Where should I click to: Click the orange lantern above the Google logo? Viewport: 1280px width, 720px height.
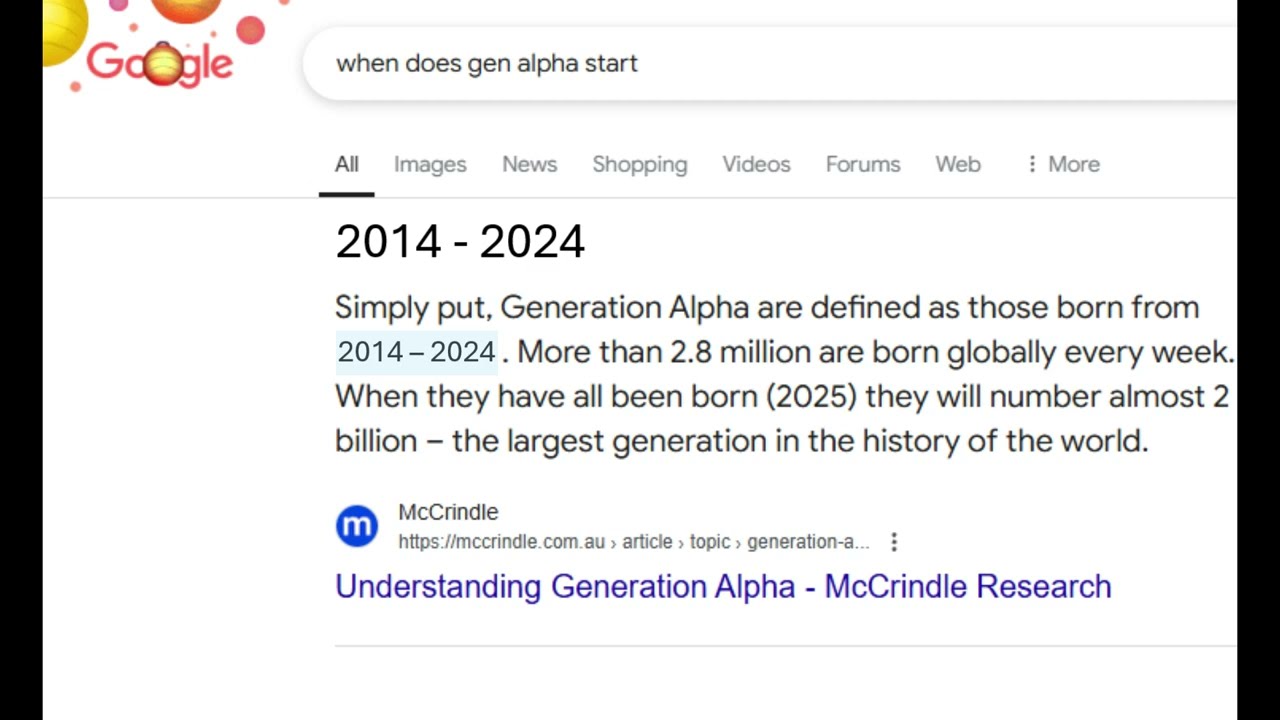coord(186,9)
